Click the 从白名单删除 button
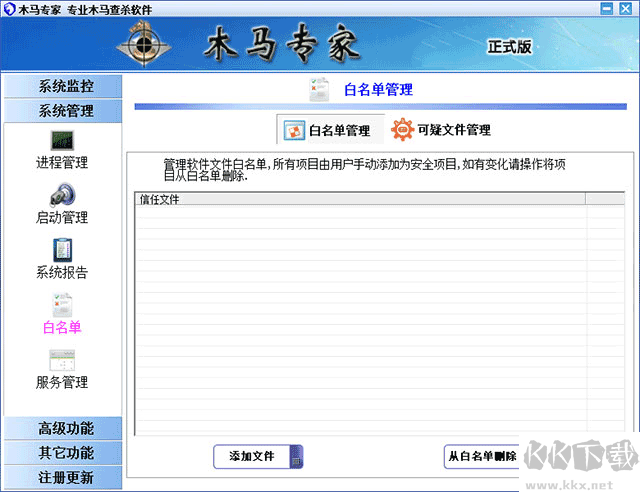 (482, 456)
